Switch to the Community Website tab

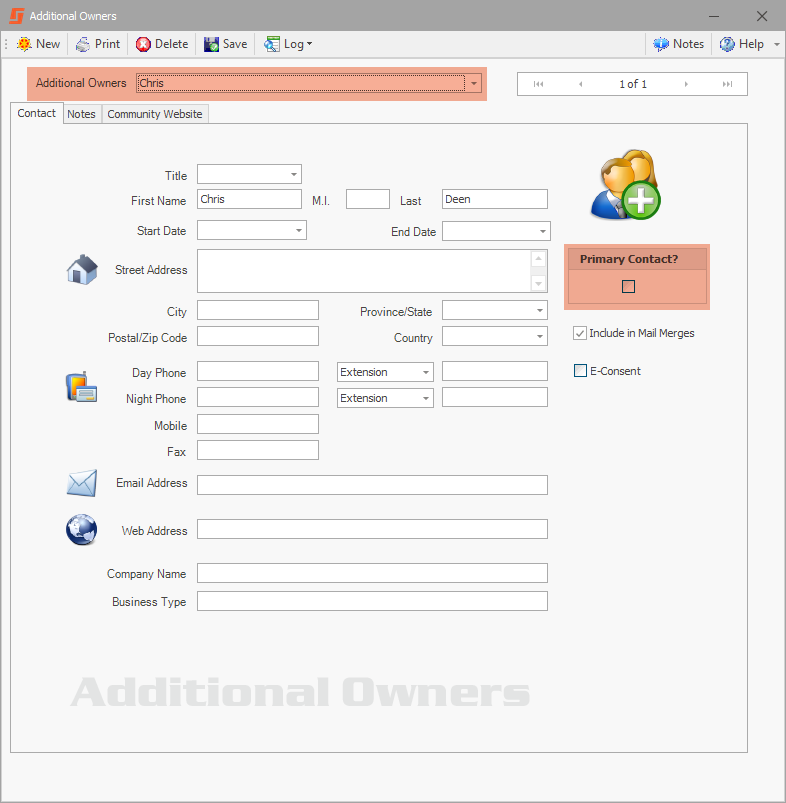coord(155,114)
